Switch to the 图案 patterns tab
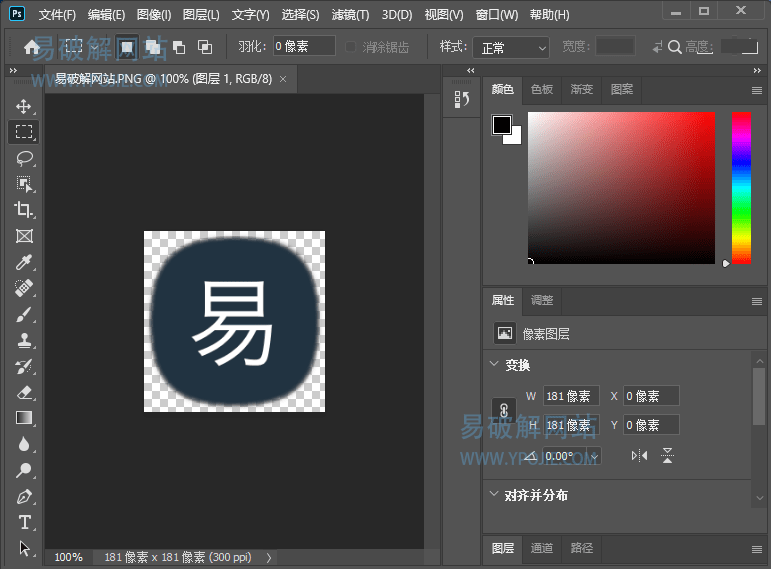Screen dimensions: 771x569 pyautogui.click(x=622, y=89)
